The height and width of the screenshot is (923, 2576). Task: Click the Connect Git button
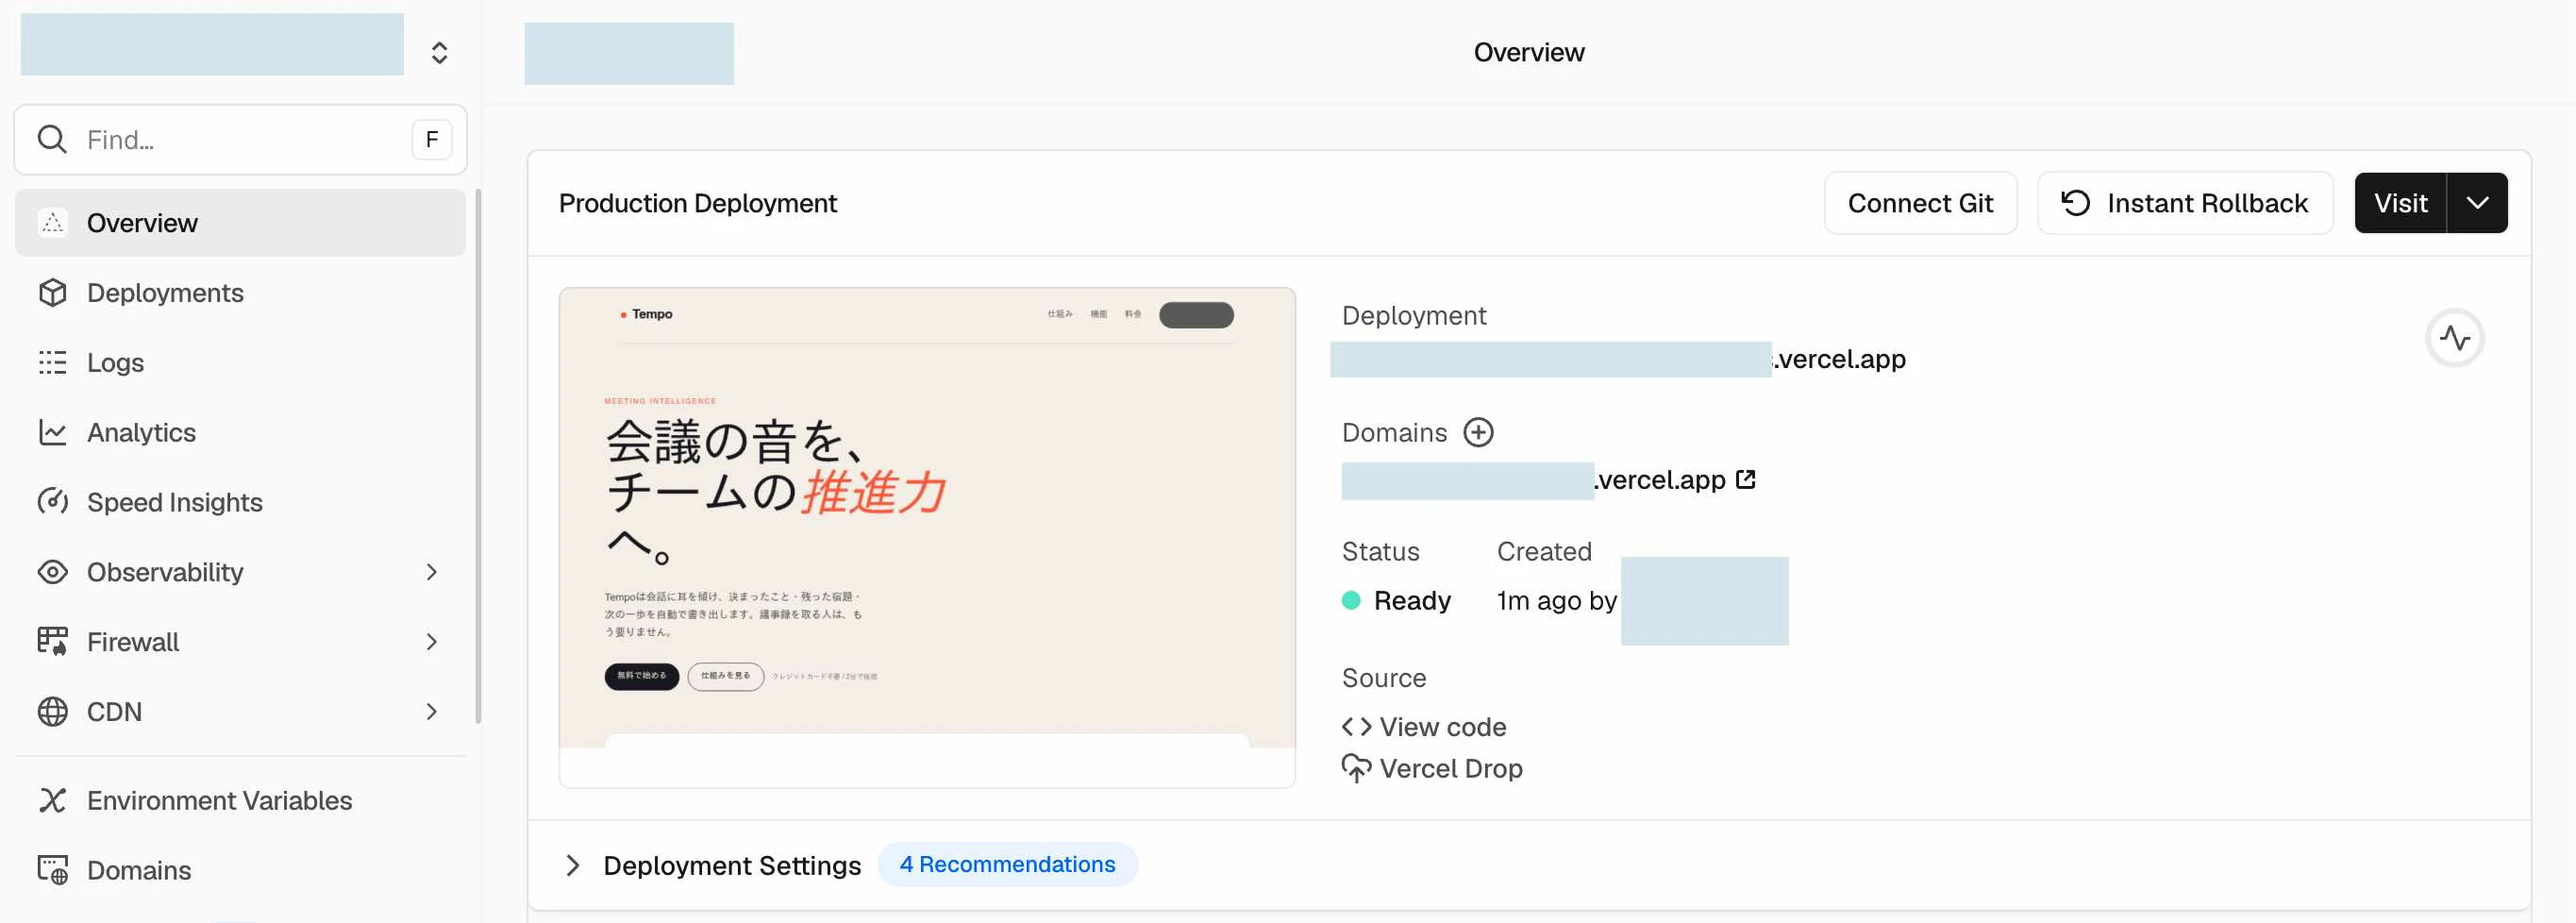click(1920, 203)
